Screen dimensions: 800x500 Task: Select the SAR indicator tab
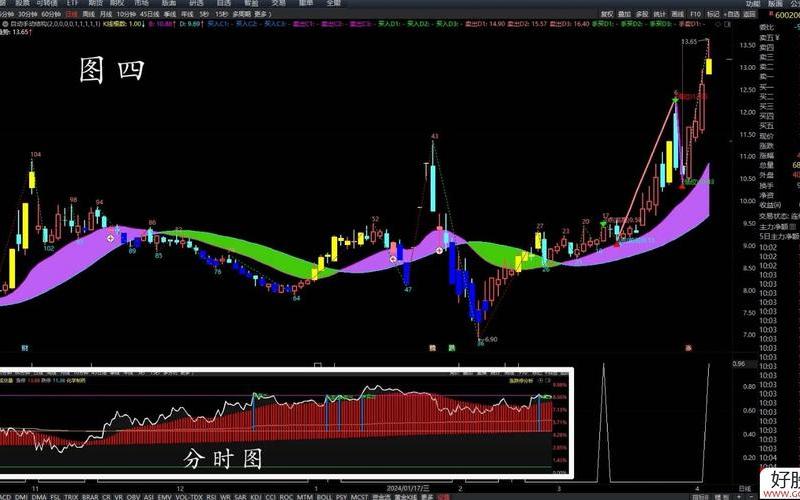(x=241, y=496)
